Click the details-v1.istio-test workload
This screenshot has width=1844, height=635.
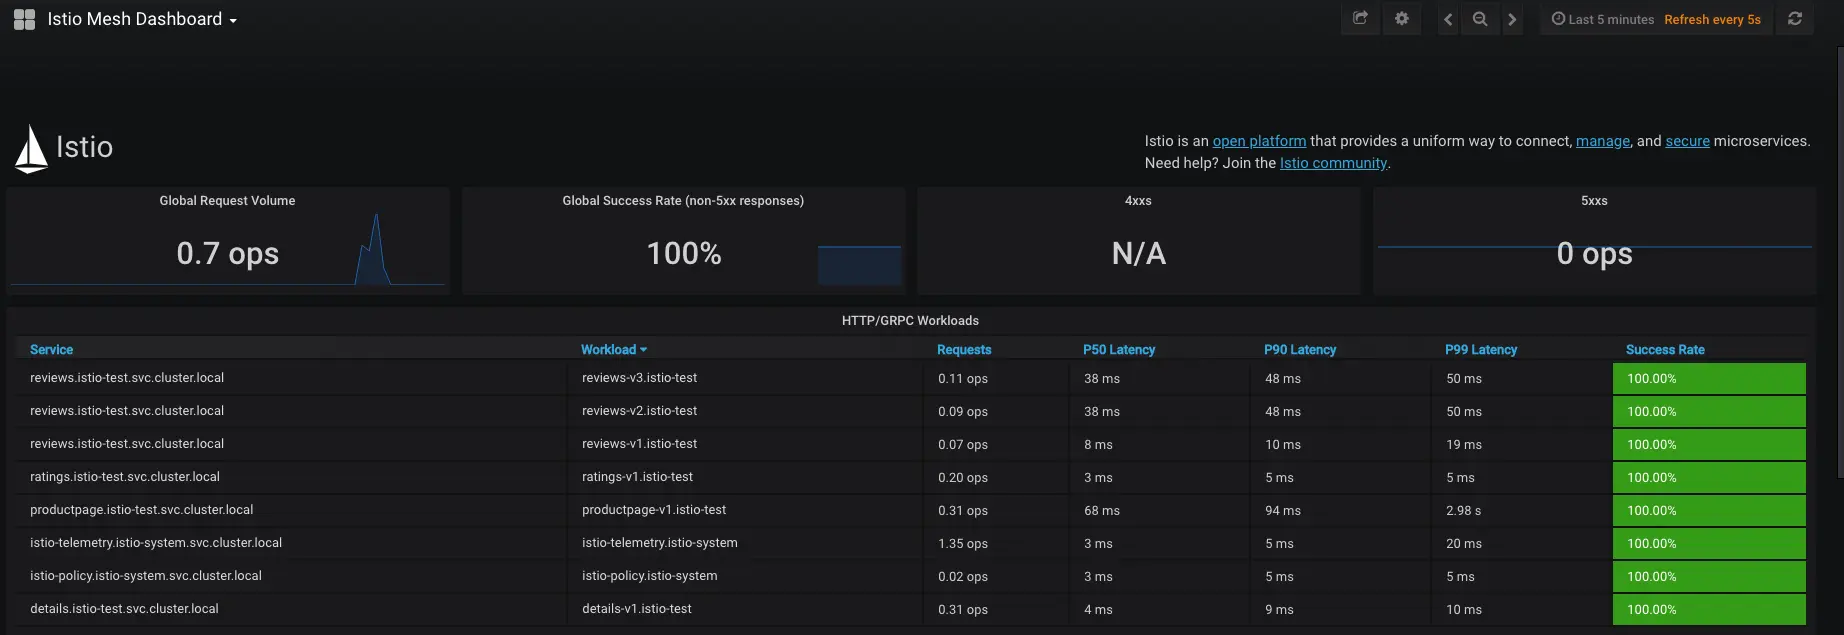(x=636, y=609)
